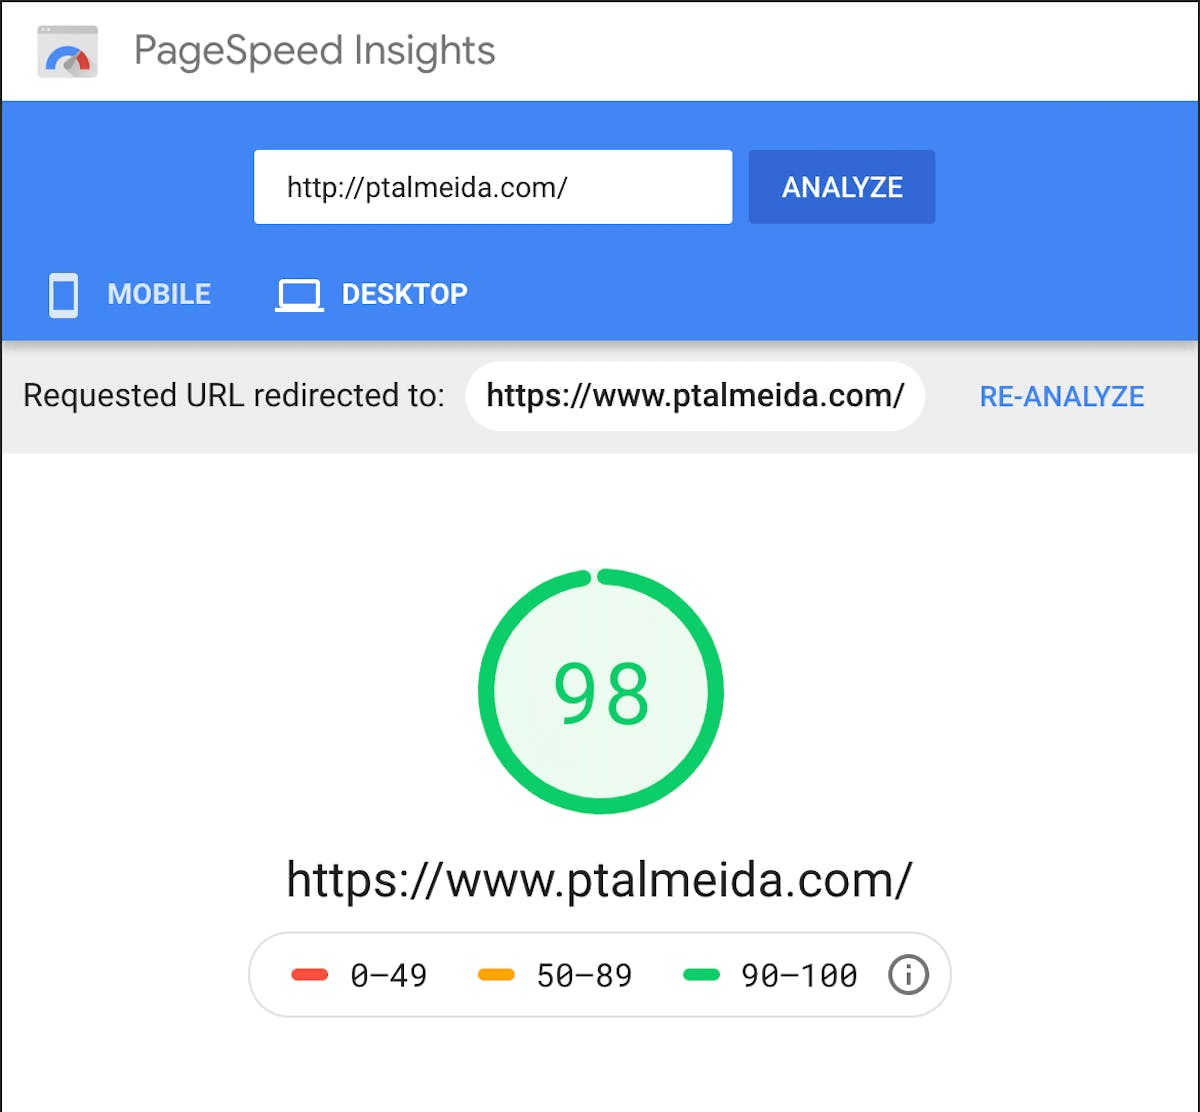
Task: Click the https://www.ptalmeida.com/ heading below score
Action: pos(599,880)
